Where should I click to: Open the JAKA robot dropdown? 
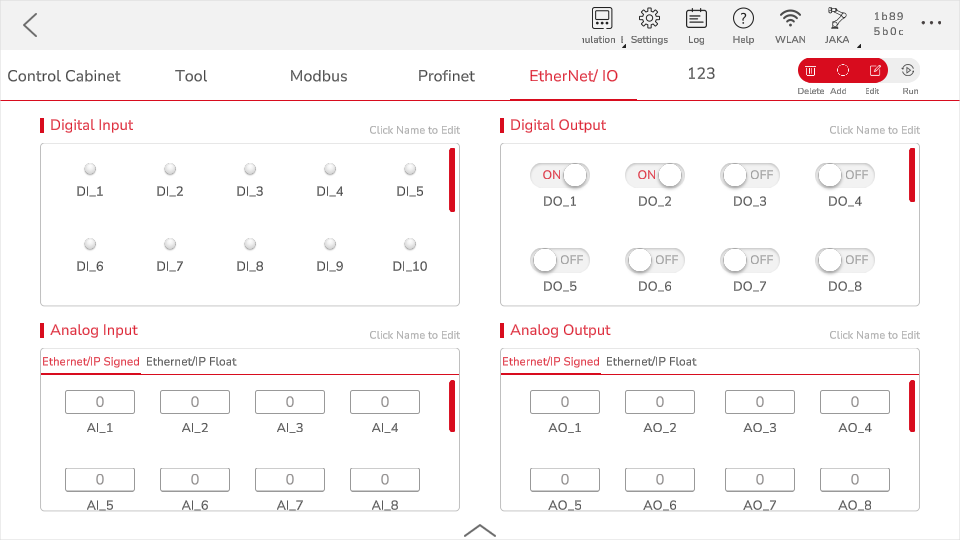pyautogui.click(x=837, y=23)
